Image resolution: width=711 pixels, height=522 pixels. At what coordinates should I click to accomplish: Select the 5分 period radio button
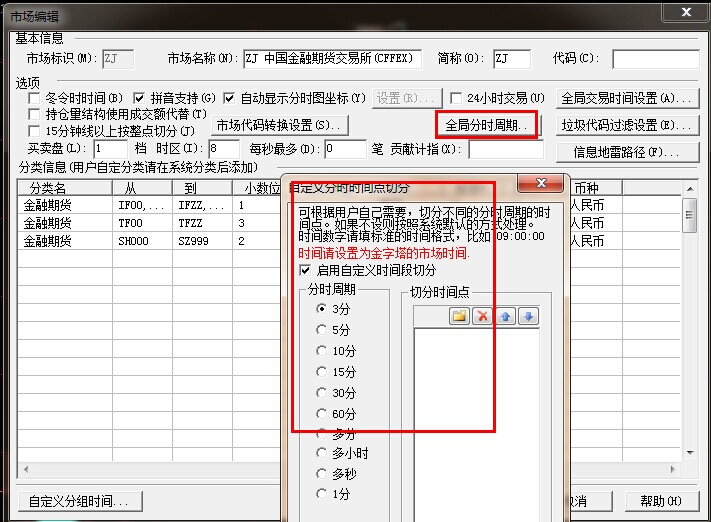[x=321, y=329]
